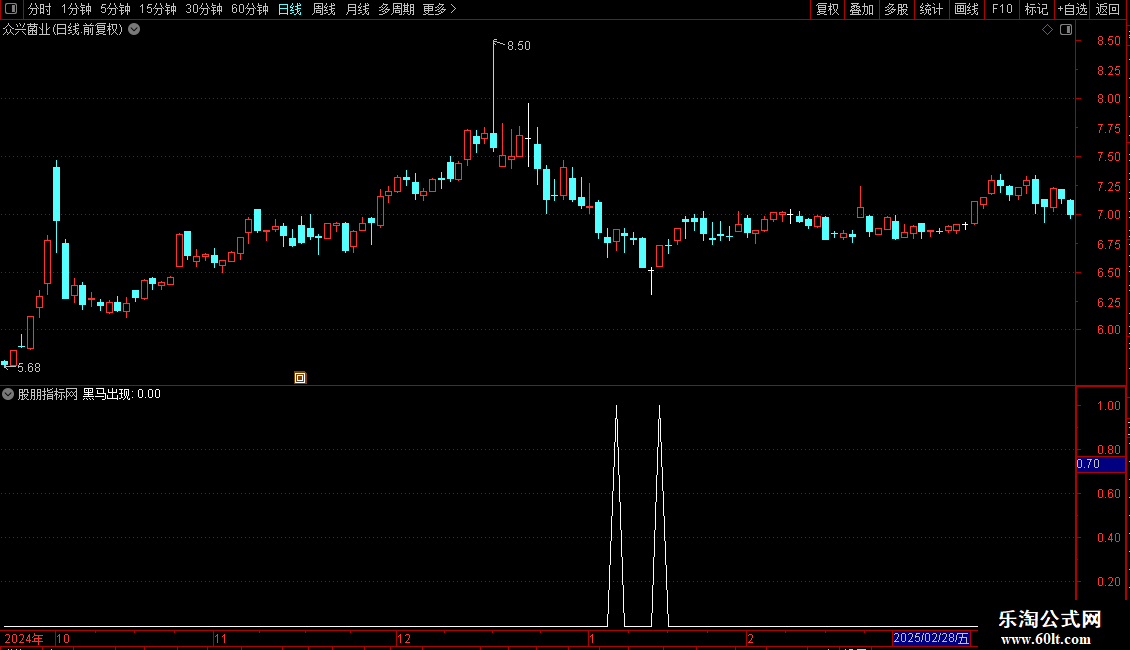Toggle the sidebar panel icon beside 分时

tap(11, 9)
